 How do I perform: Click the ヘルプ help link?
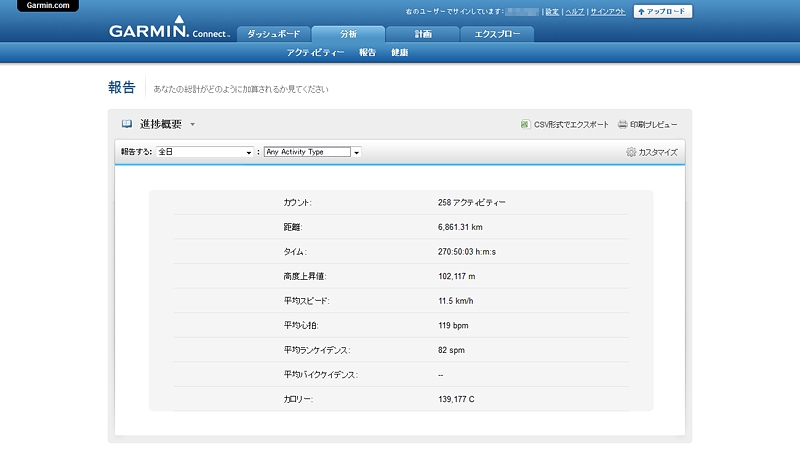(574, 12)
